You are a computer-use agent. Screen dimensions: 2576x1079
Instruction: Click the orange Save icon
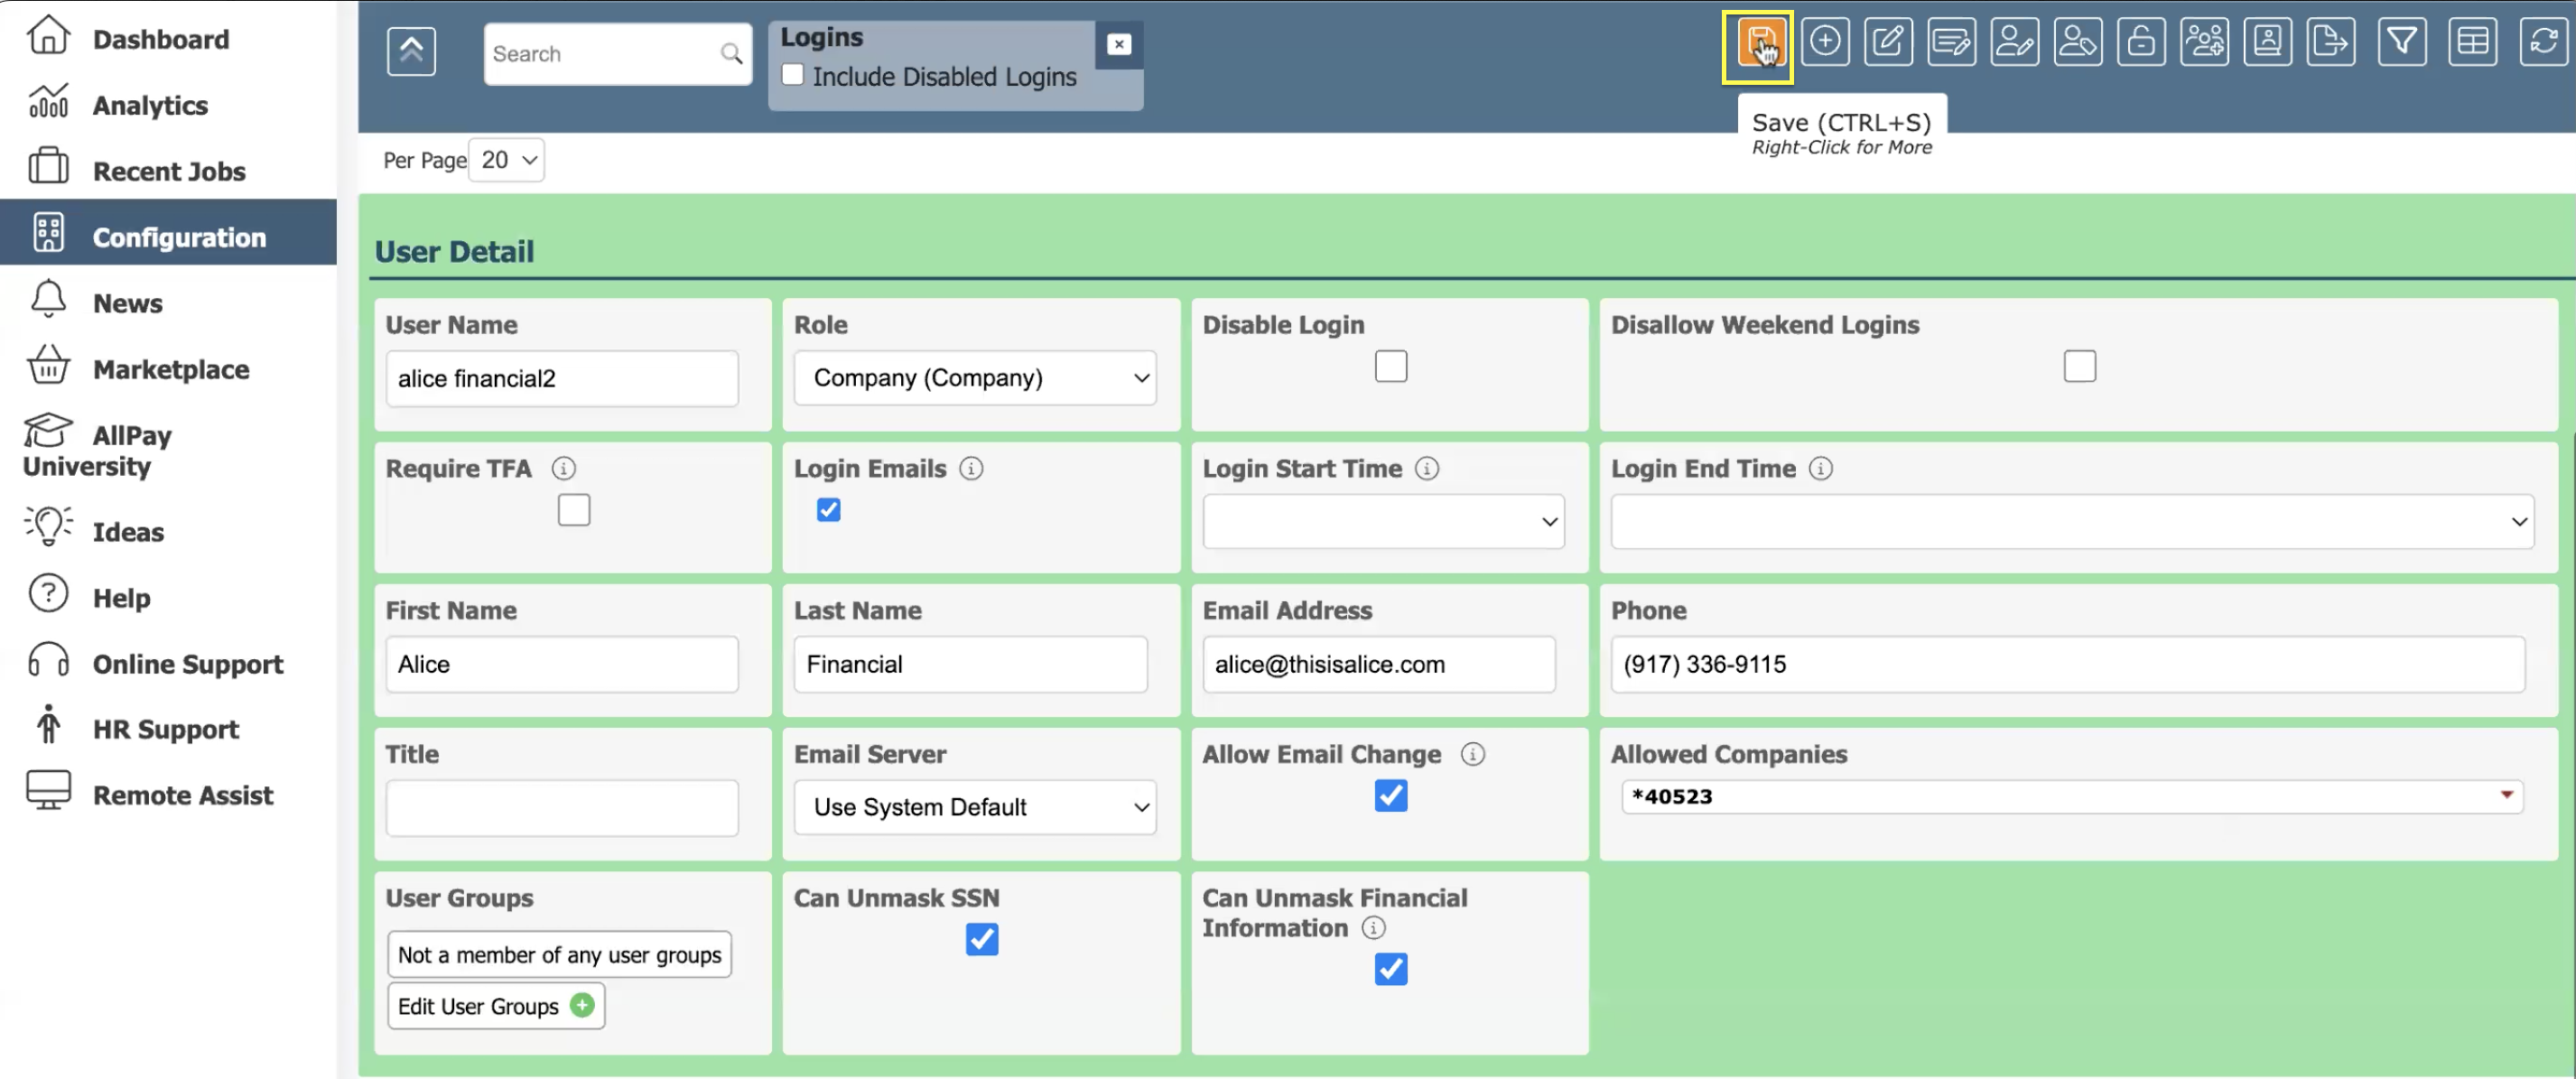coord(1757,42)
